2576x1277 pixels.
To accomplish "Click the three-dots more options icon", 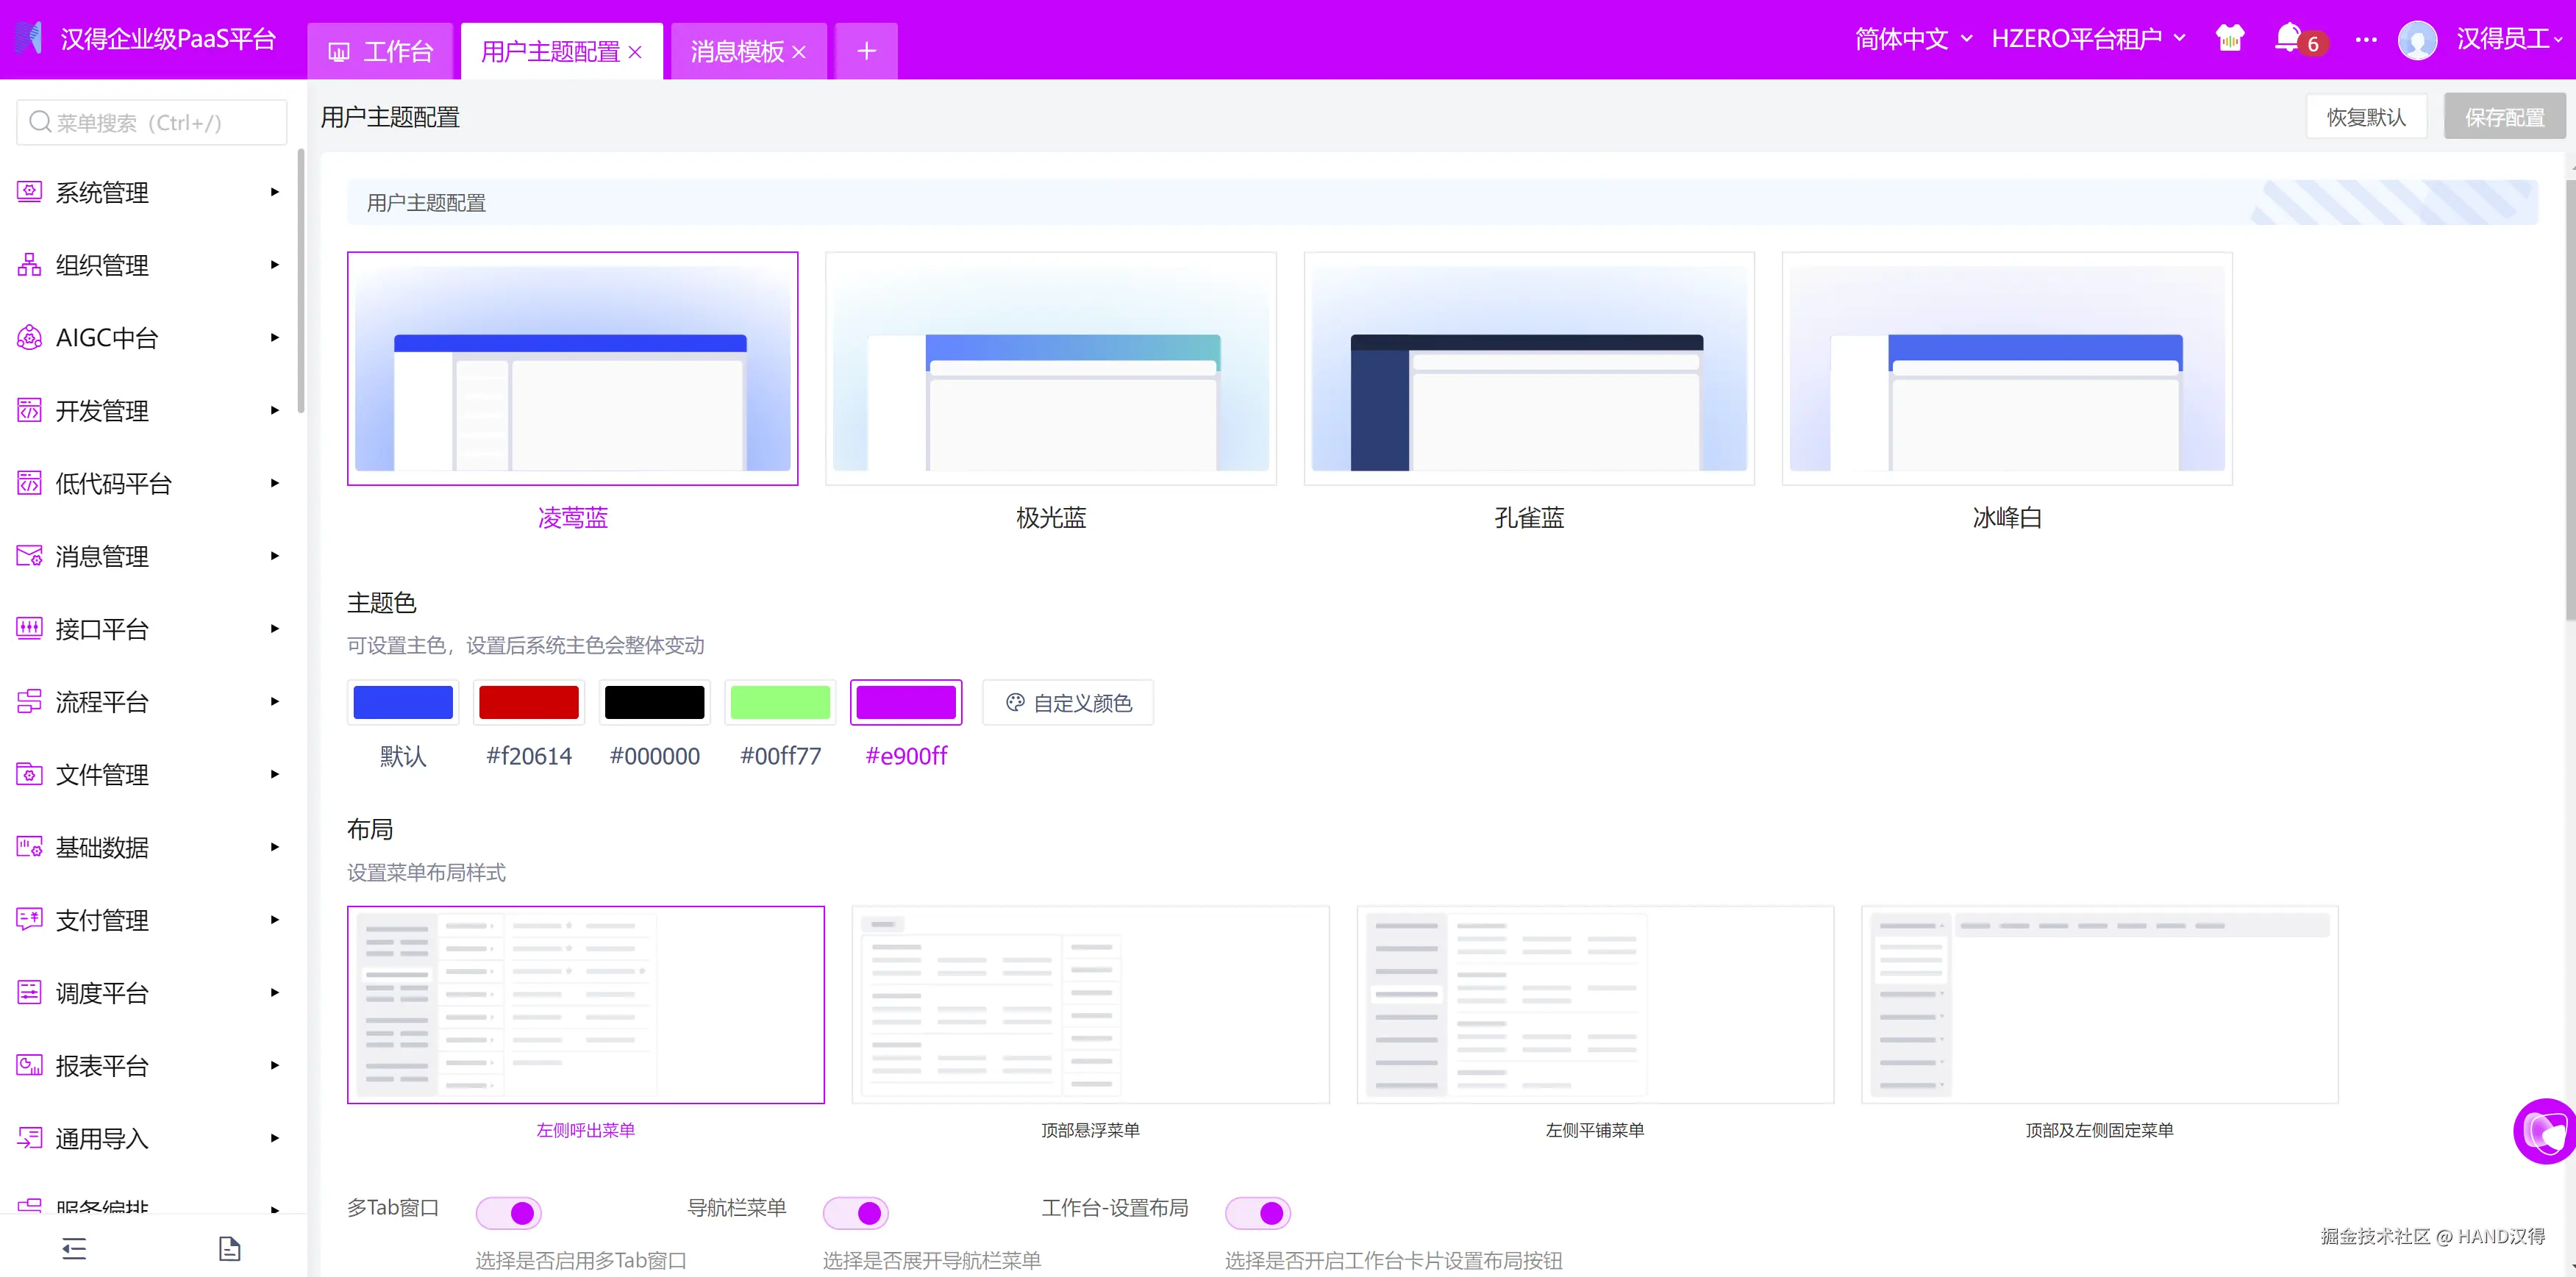I will tap(2366, 39).
